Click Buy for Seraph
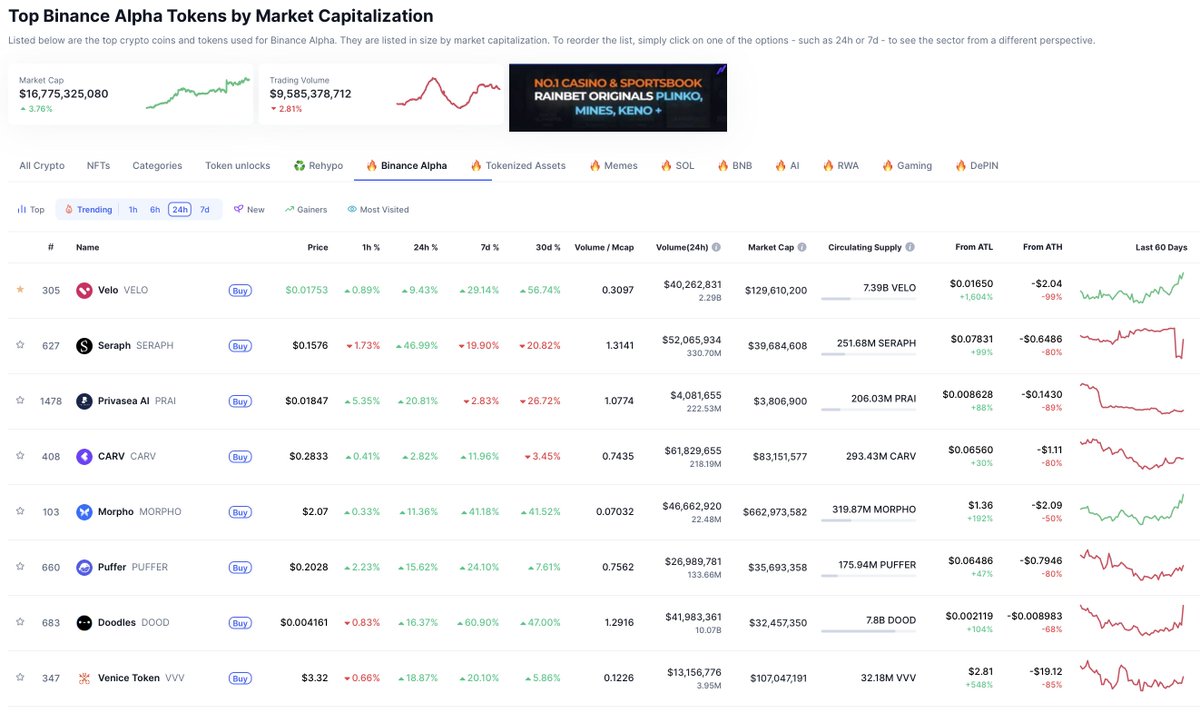The width and height of the screenshot is (1200, 713). click(240, 346)
